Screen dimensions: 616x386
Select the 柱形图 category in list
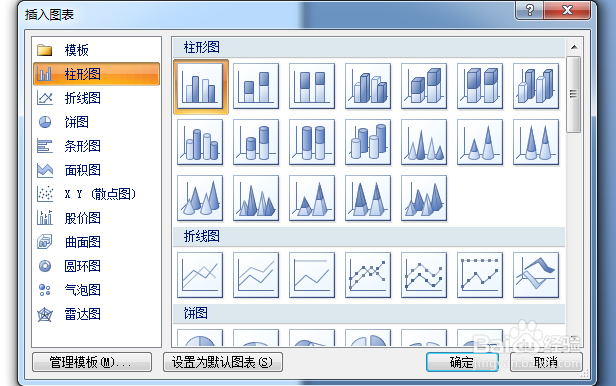(97, 74)
